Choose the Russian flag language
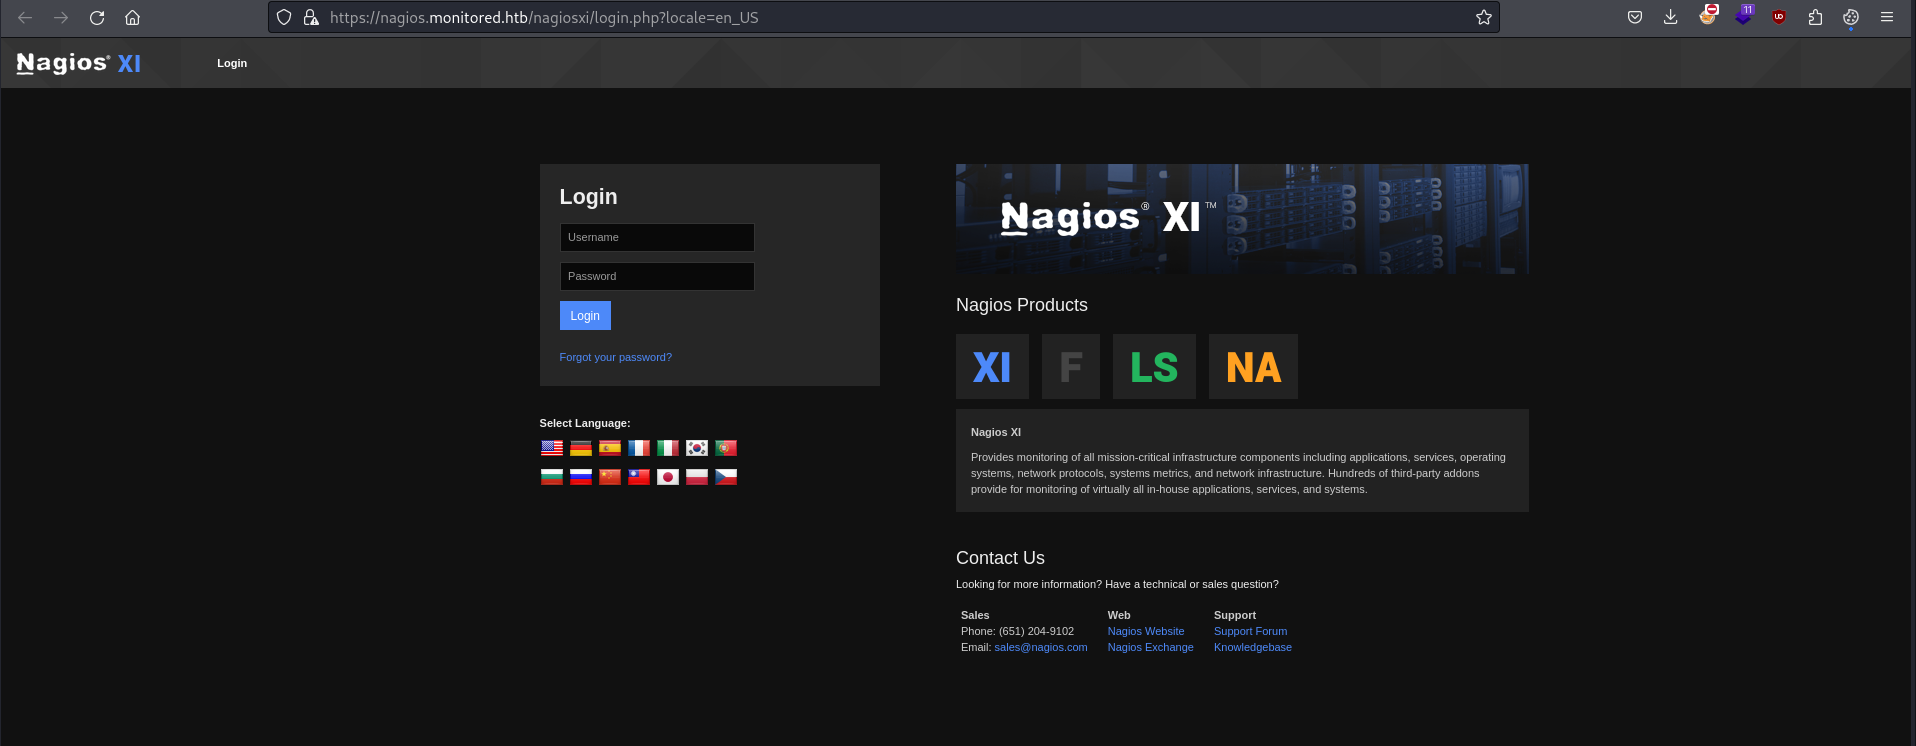The image size is (1916, 746). [x=581, y=477]
